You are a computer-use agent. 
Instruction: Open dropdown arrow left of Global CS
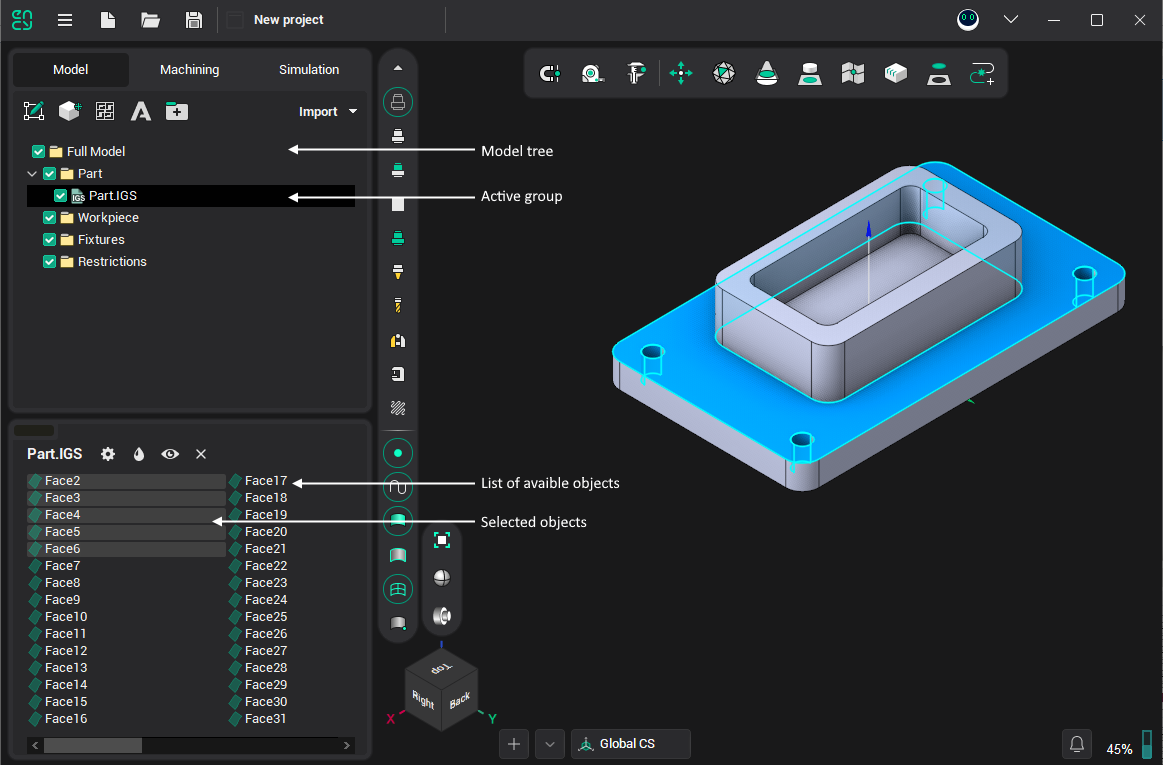point(550,744)
